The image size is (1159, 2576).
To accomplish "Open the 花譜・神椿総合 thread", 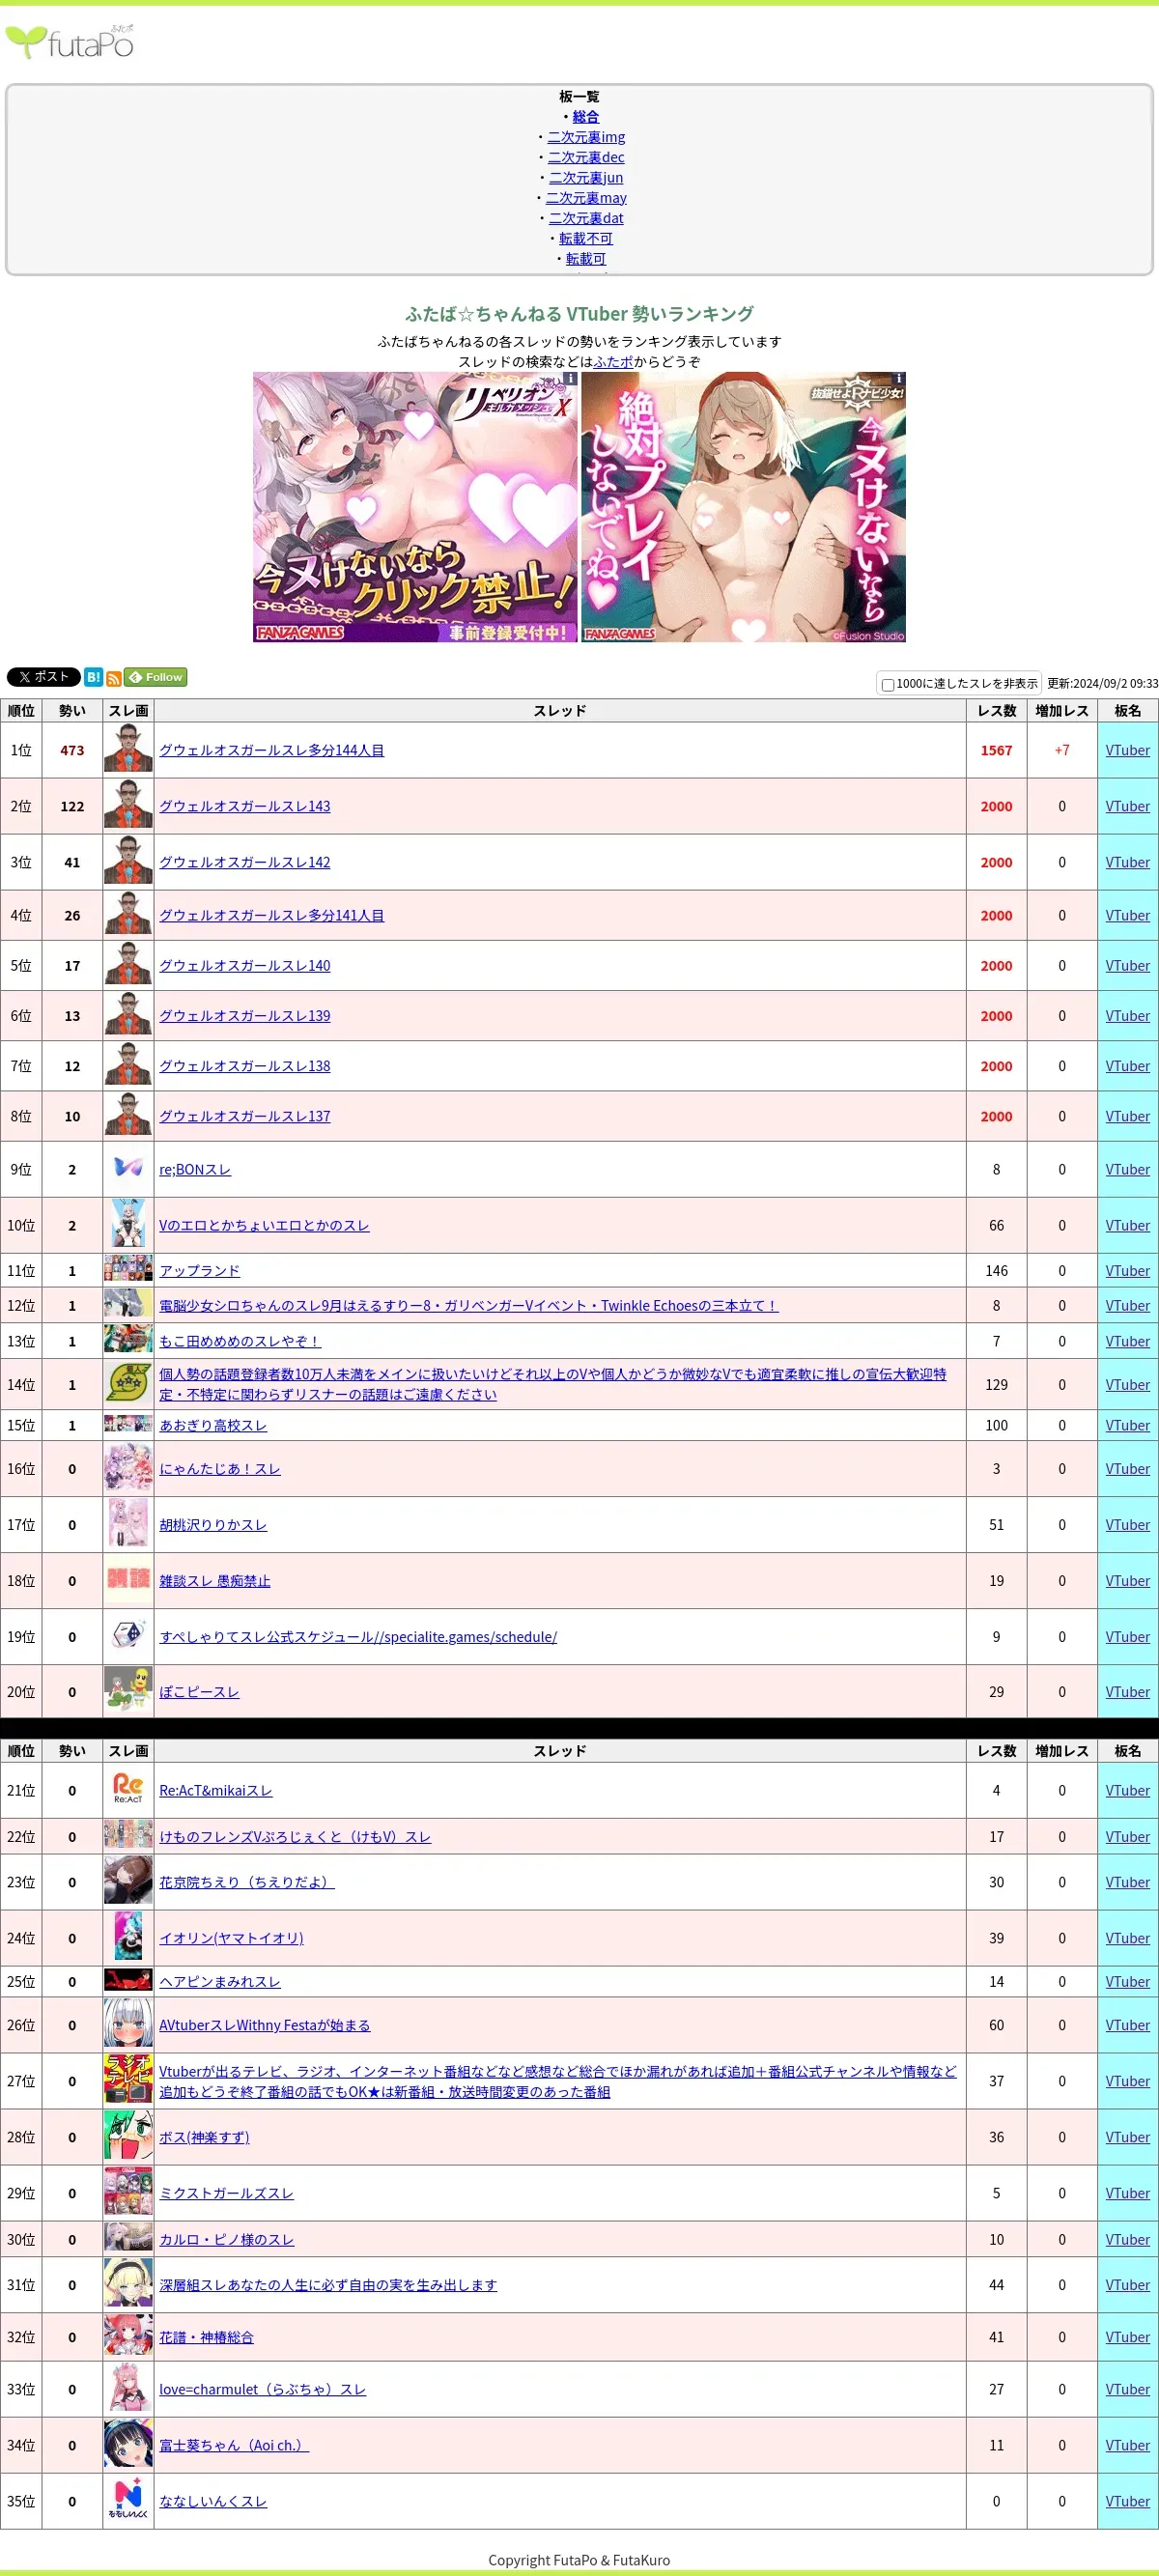I will 206,2337.
